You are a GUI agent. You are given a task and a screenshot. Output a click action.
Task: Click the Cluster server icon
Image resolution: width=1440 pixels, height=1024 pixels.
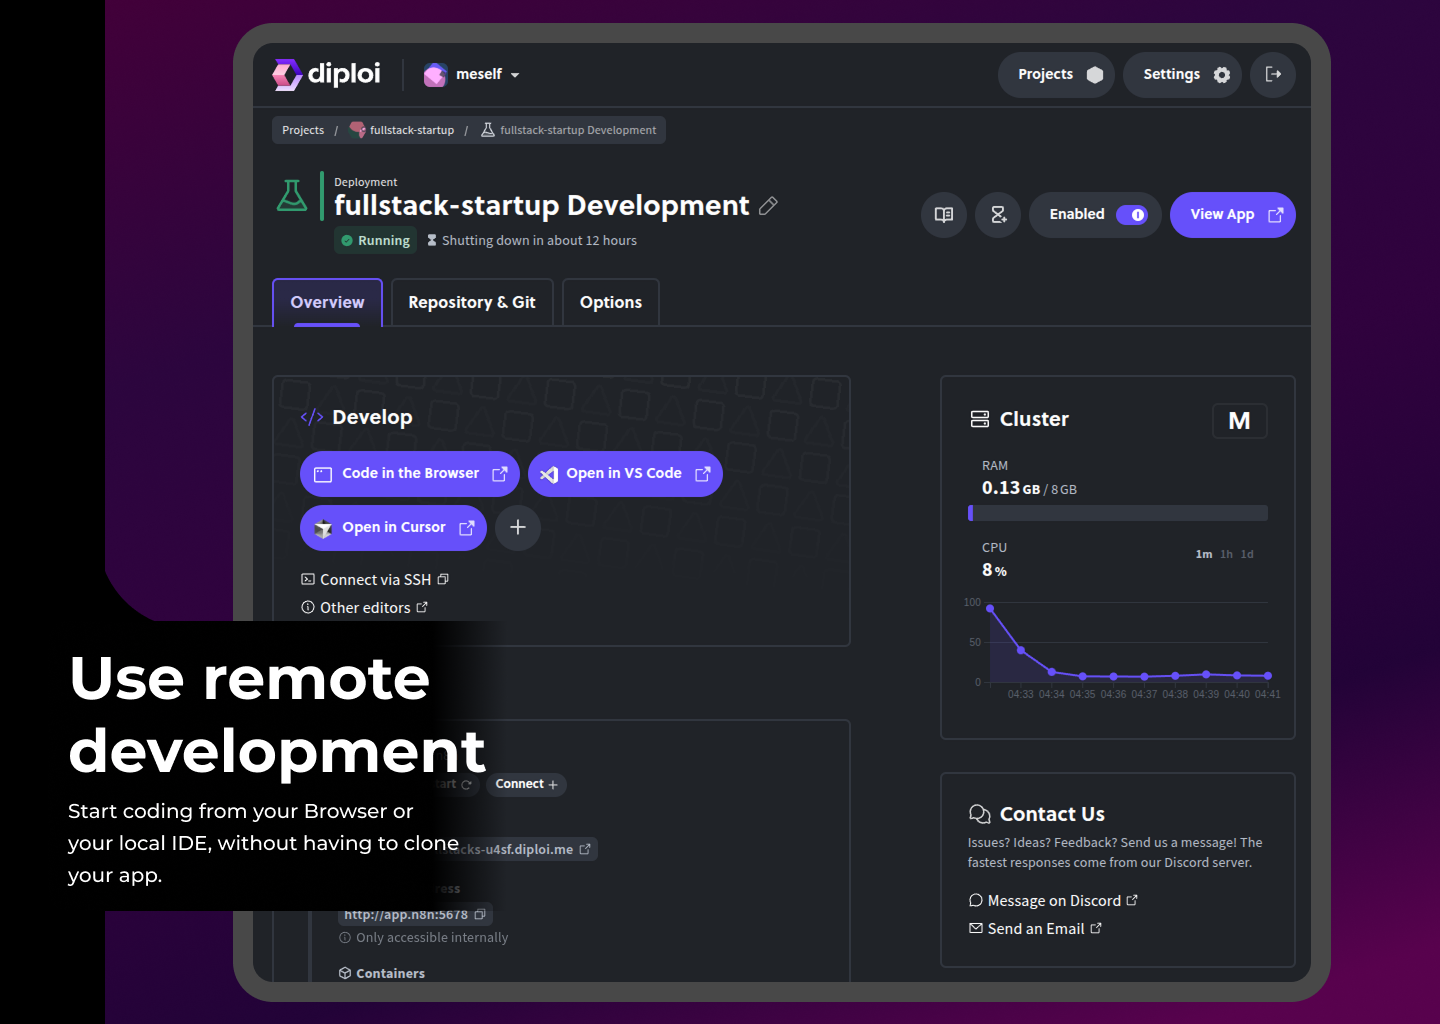pyautogui.click(x=980, y=419)
